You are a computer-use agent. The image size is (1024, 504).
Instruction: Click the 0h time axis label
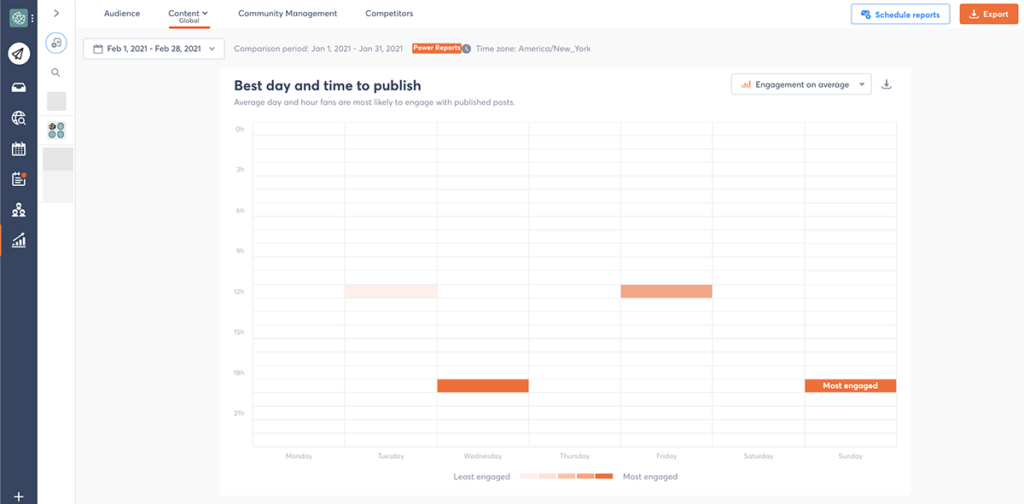[x=240, y=129]
